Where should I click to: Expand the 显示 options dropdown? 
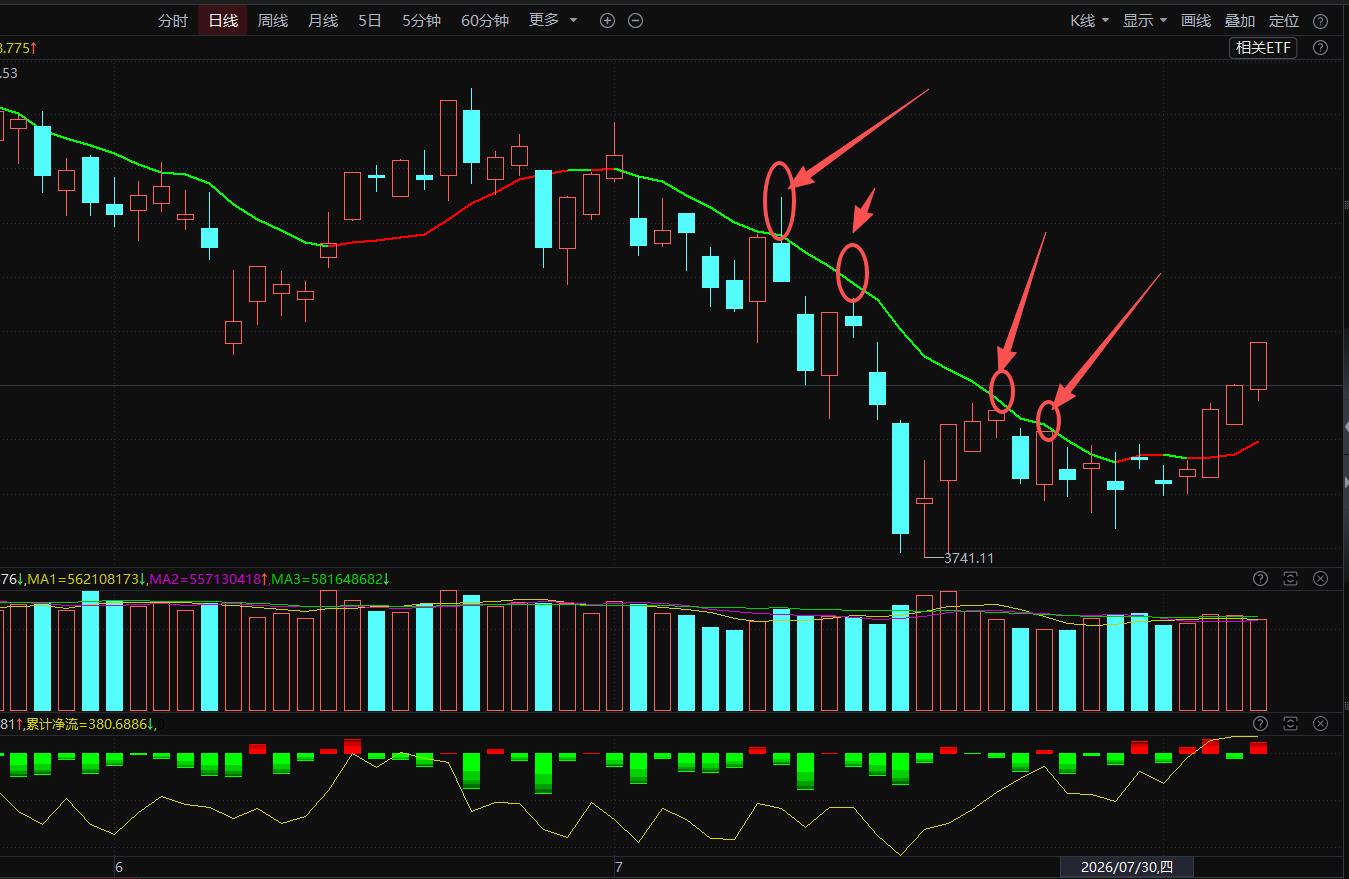(x=1145, y=21)
